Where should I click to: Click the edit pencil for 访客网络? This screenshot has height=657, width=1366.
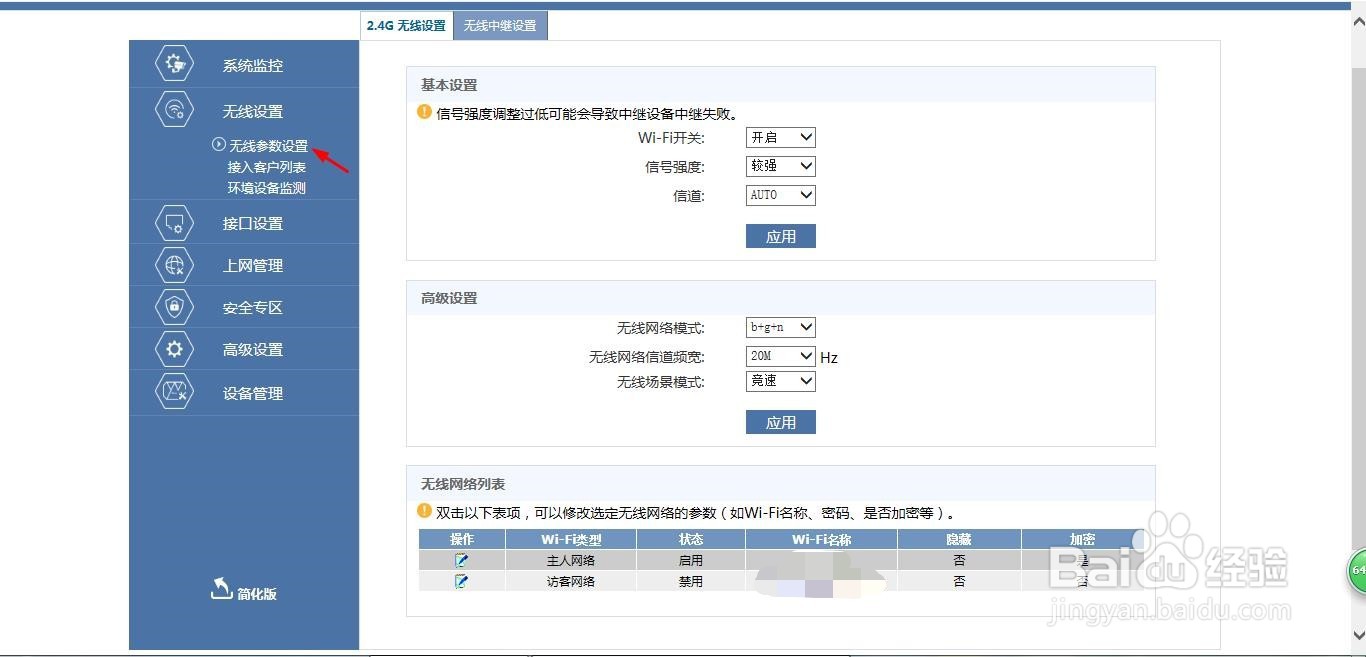461,581
